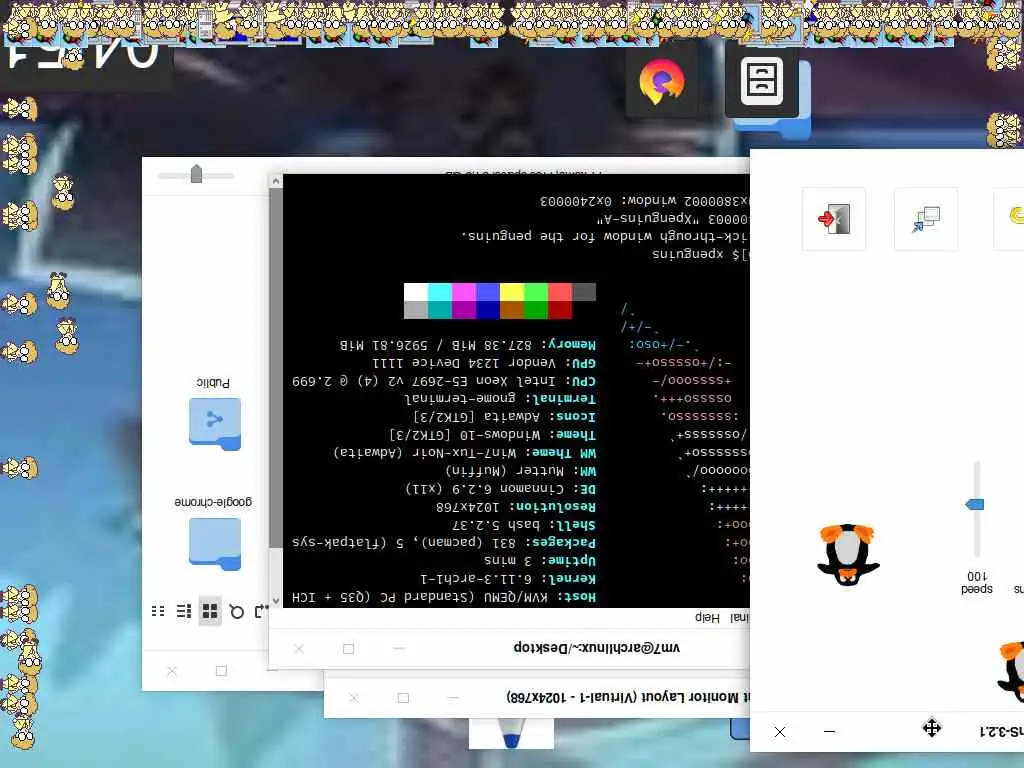Click the terminal's vertical scrollbar thumb

click(276, 368)
